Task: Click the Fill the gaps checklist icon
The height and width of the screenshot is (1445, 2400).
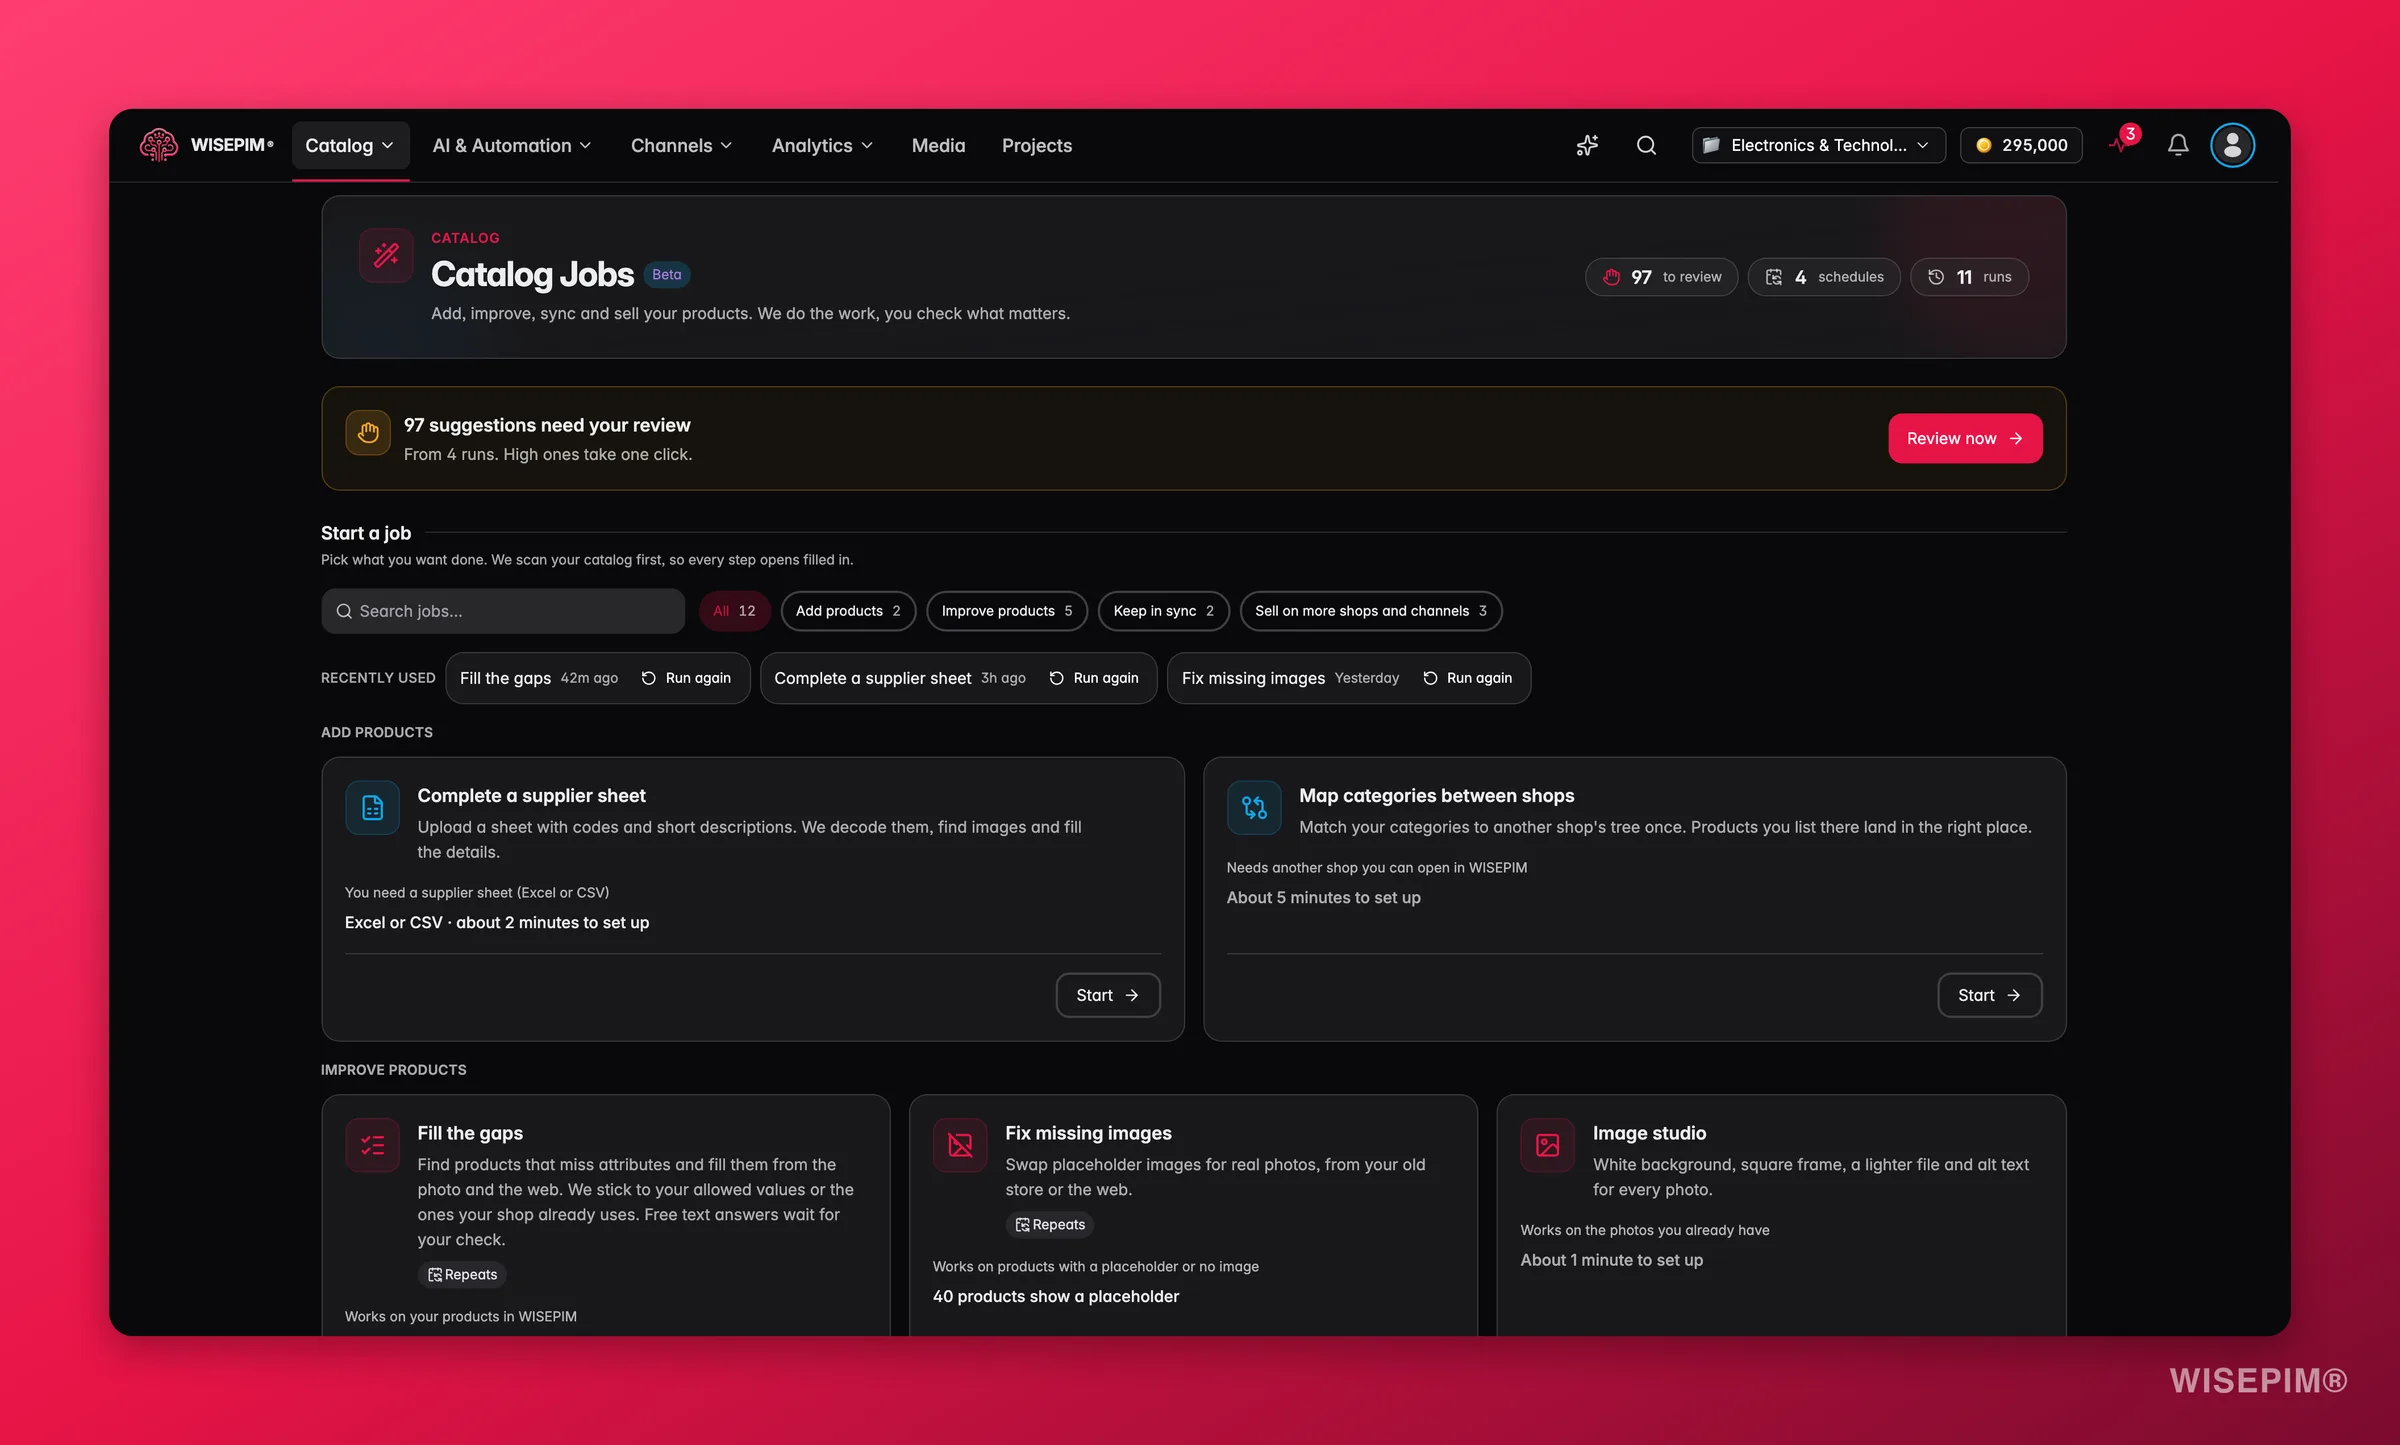Action: (x=372, y=1145)
